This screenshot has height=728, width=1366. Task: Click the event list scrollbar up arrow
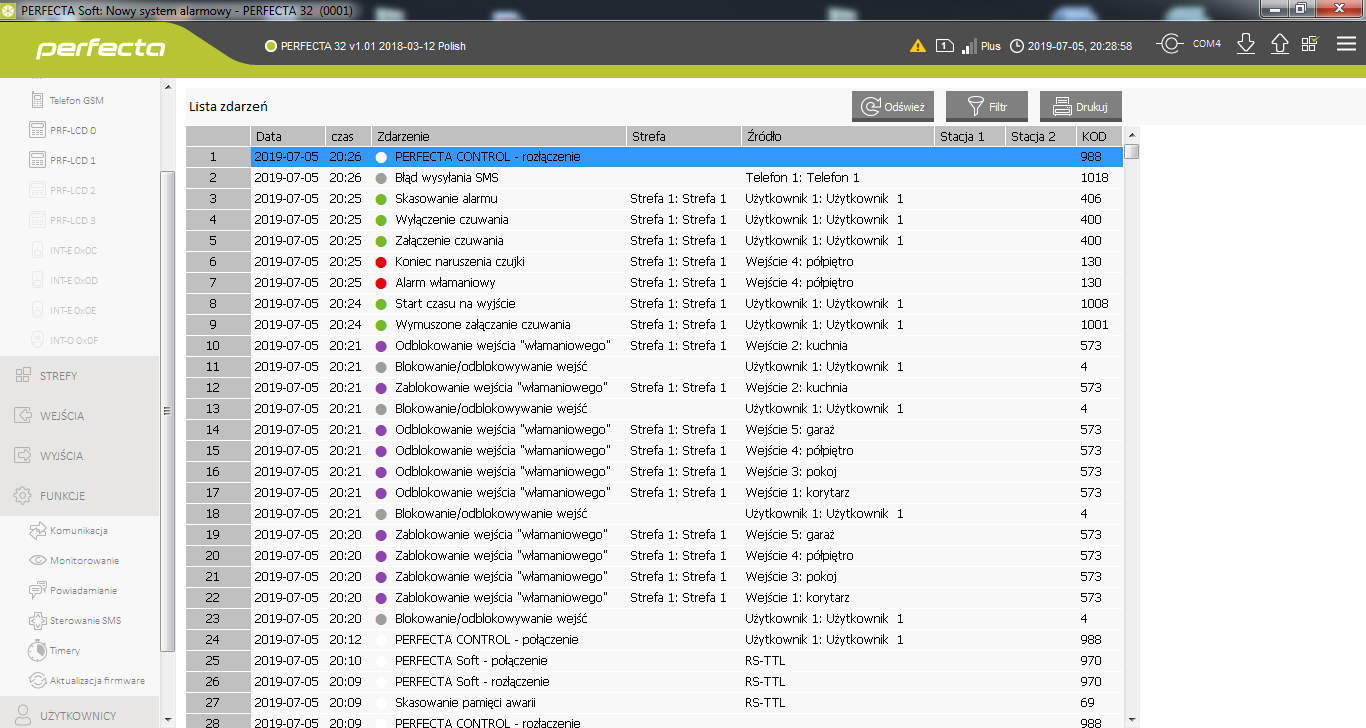pyautogui.click(x=1131, y=134)
